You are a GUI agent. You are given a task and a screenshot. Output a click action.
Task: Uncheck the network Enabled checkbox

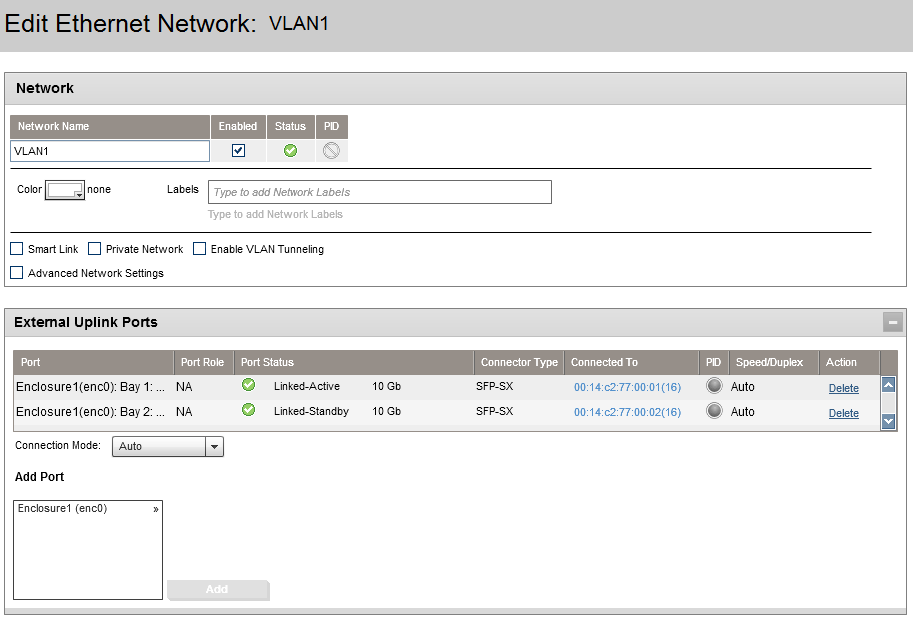click(238, 151)
